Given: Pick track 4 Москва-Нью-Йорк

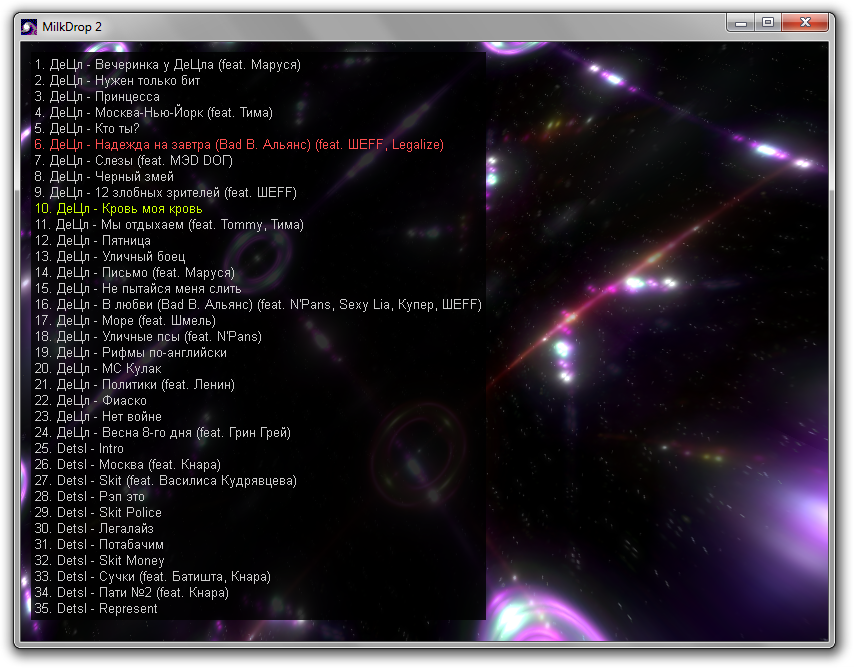Looking at the screenshot, I should pyautogui.click(x=153, y=113).
